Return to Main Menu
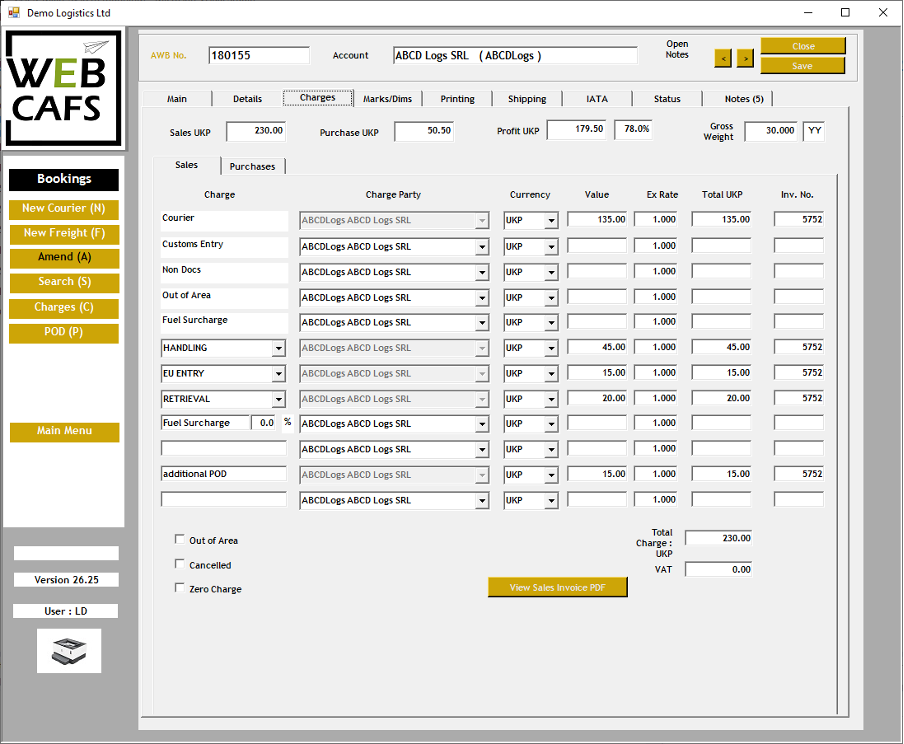 (x=64, y=431)
